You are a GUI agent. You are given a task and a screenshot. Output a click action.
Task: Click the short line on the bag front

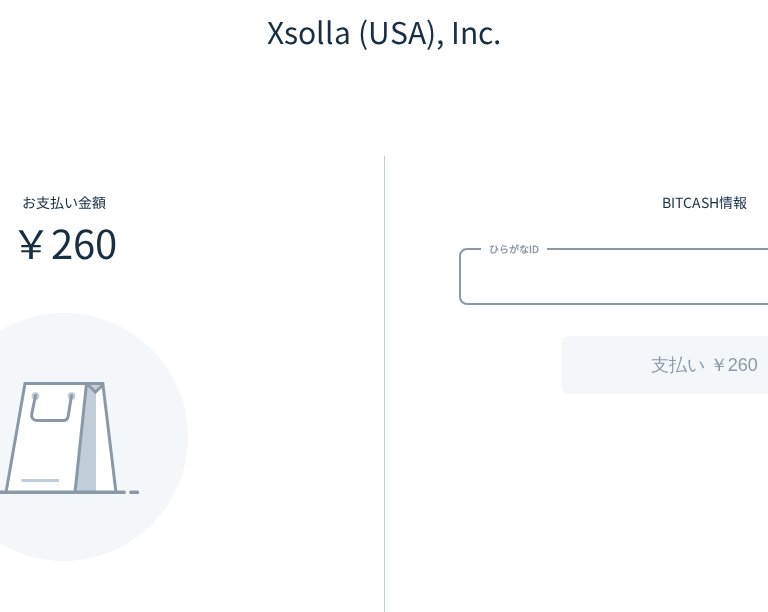pos(40,481)
